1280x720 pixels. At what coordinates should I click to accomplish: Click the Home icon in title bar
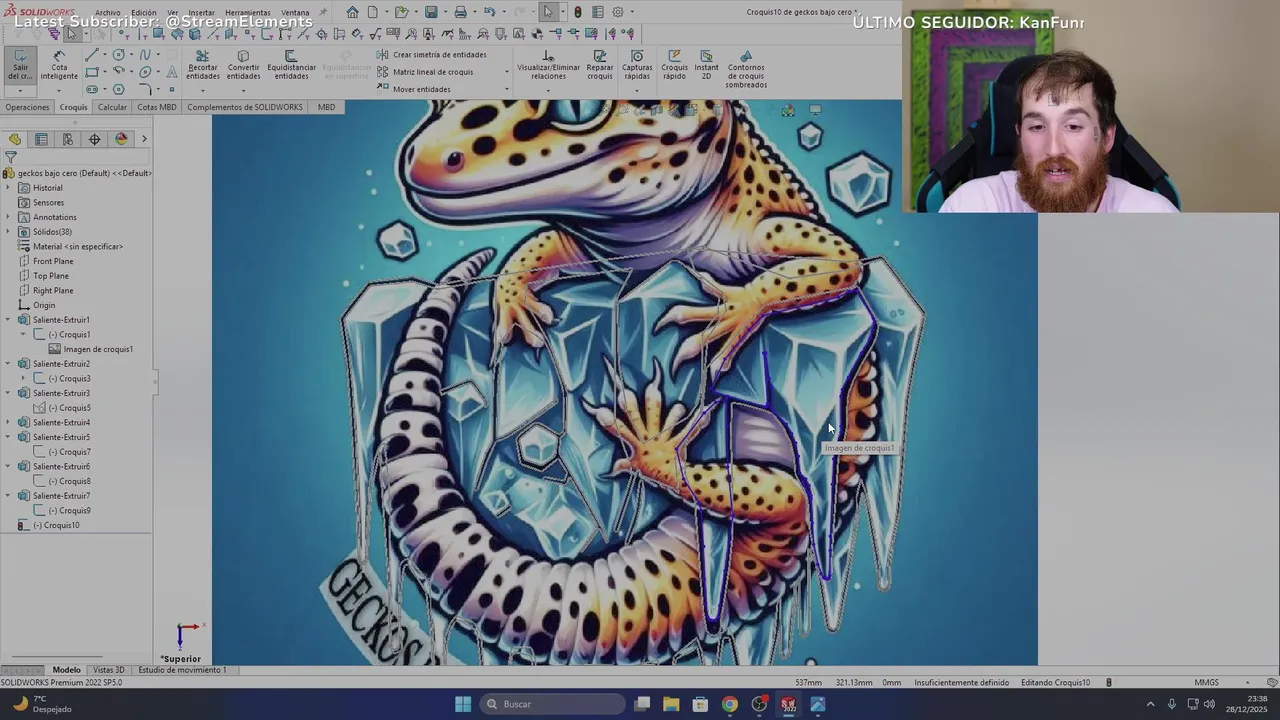[x=352, y=12]
